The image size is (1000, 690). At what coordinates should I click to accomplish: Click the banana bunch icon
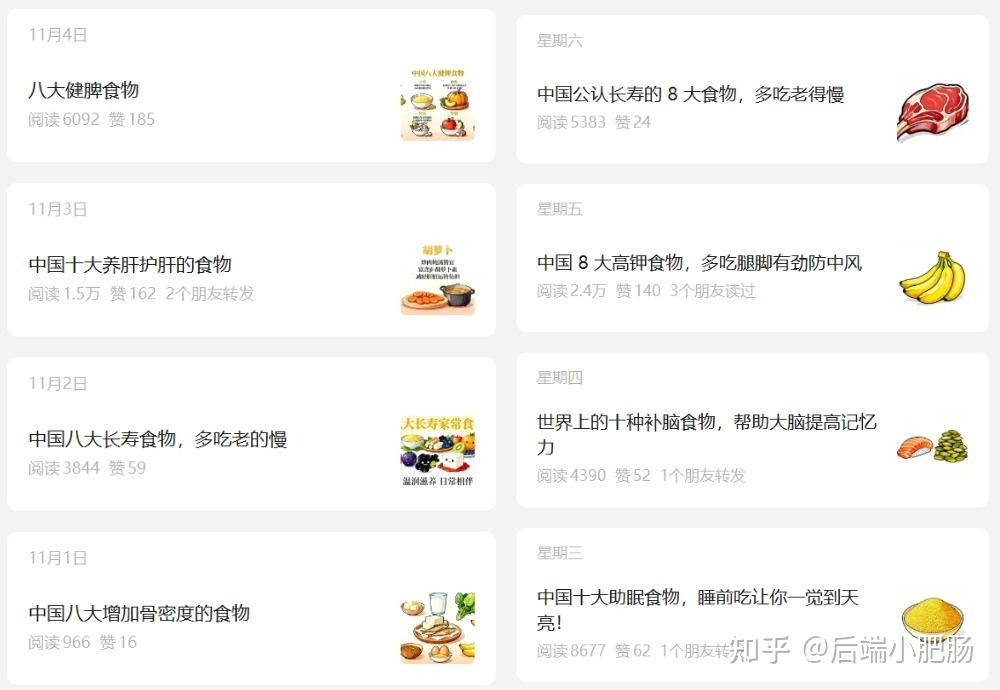[932, 277]
